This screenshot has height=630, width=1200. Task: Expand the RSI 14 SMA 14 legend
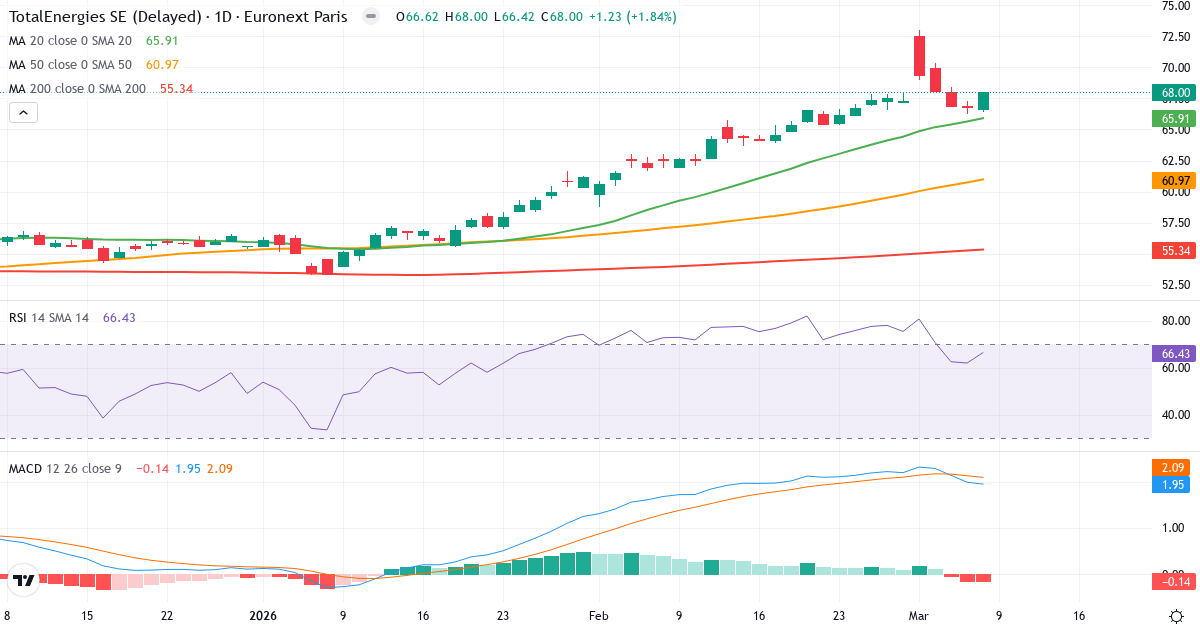tap(48, 318)
